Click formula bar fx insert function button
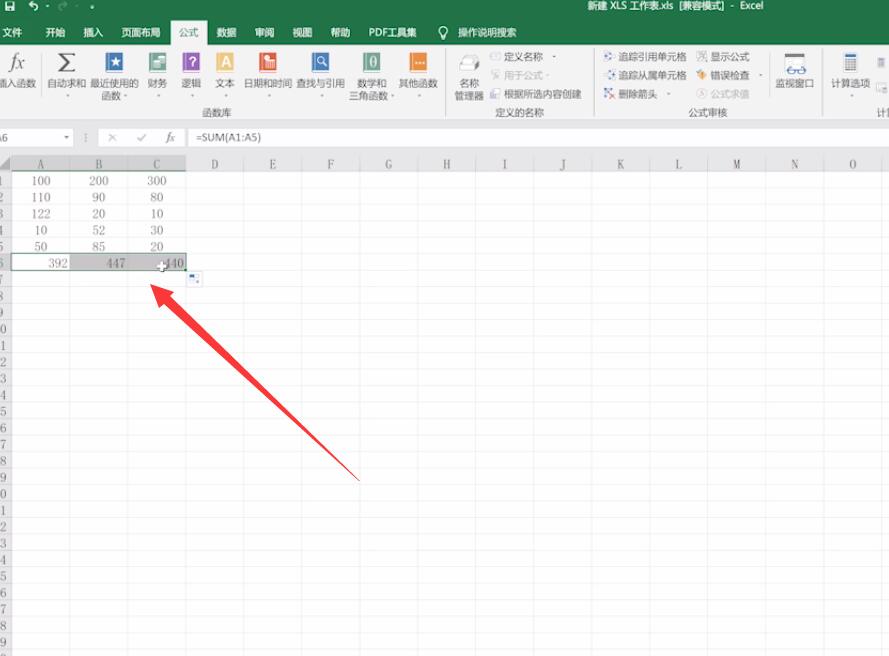The height and width of the screenshot is (656, 889). pyautogui.click(x=170, y=137)
